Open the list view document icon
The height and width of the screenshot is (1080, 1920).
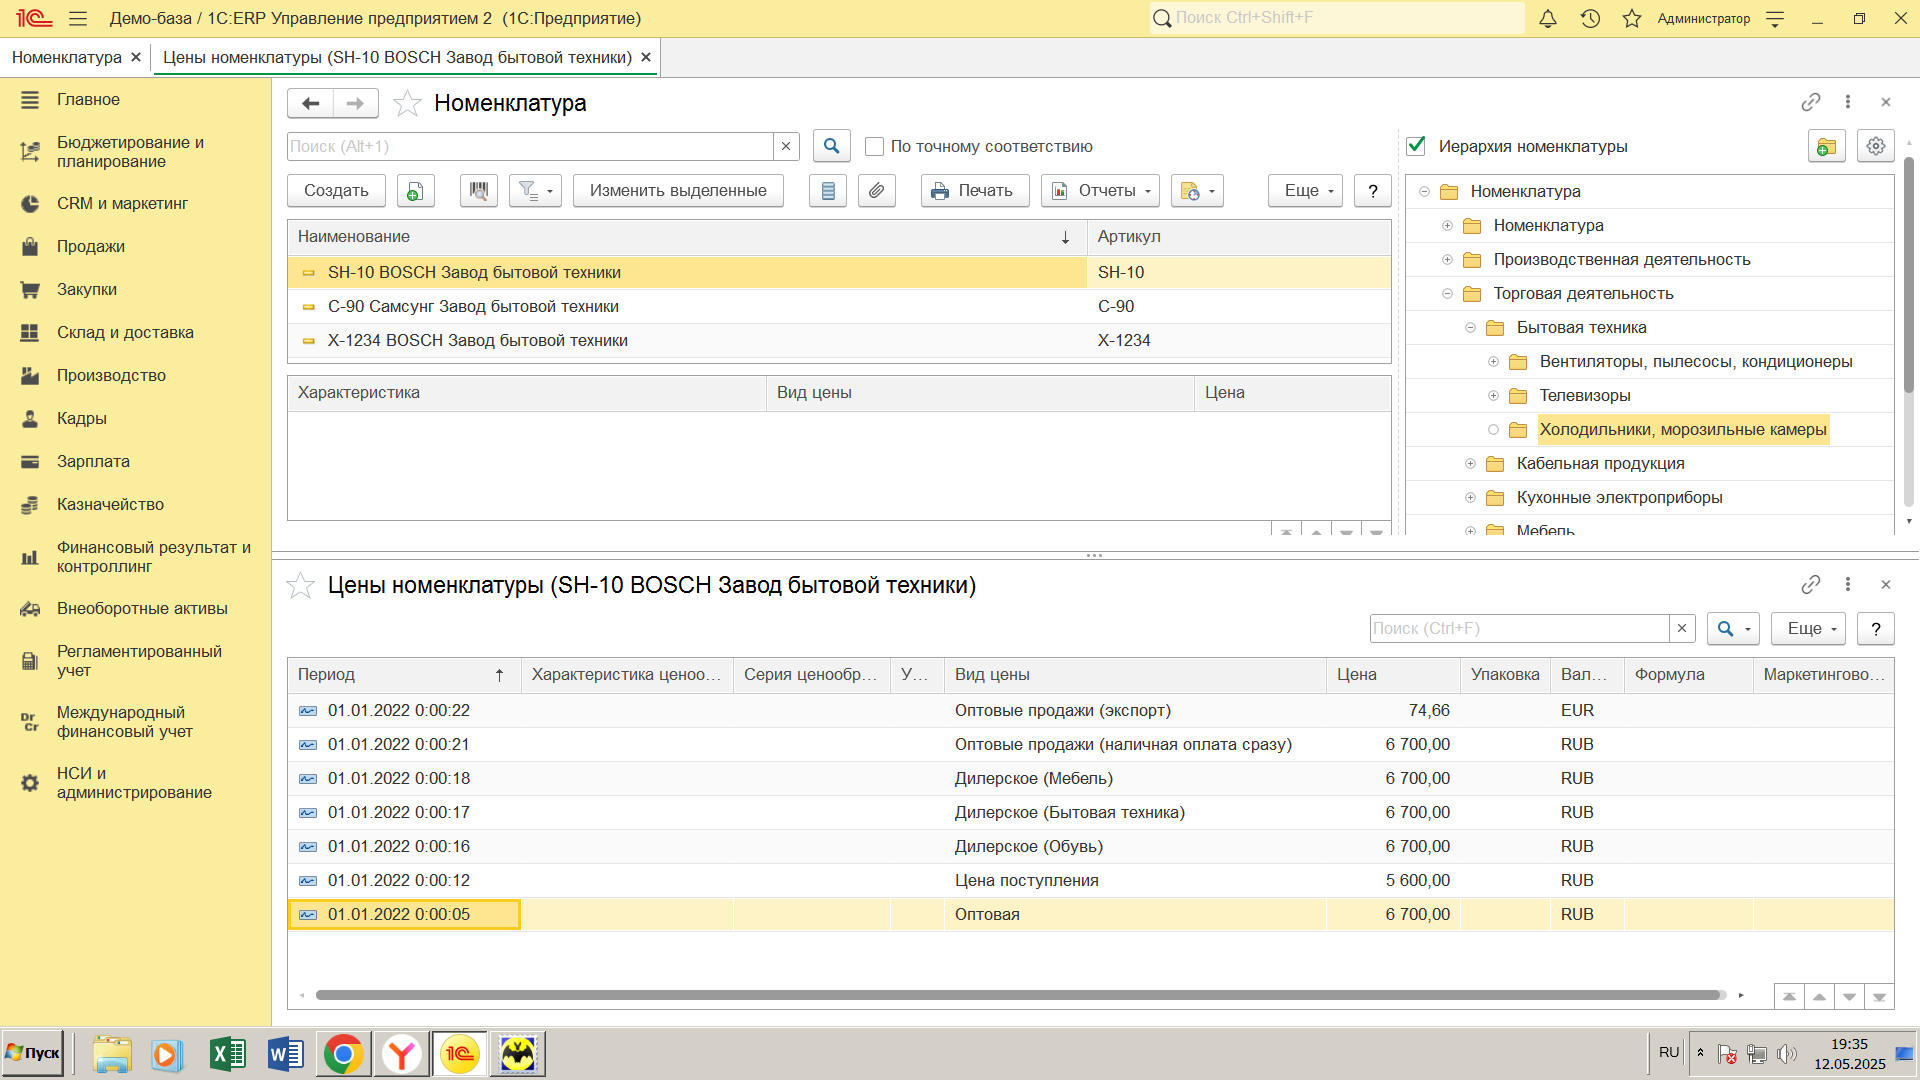[828, 191]
